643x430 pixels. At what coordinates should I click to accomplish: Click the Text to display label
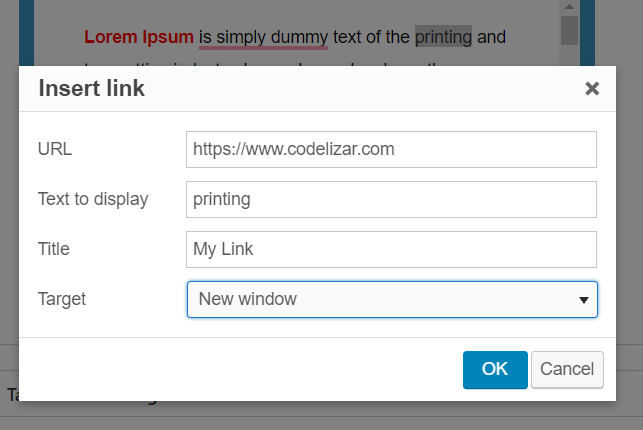[93, 199]
